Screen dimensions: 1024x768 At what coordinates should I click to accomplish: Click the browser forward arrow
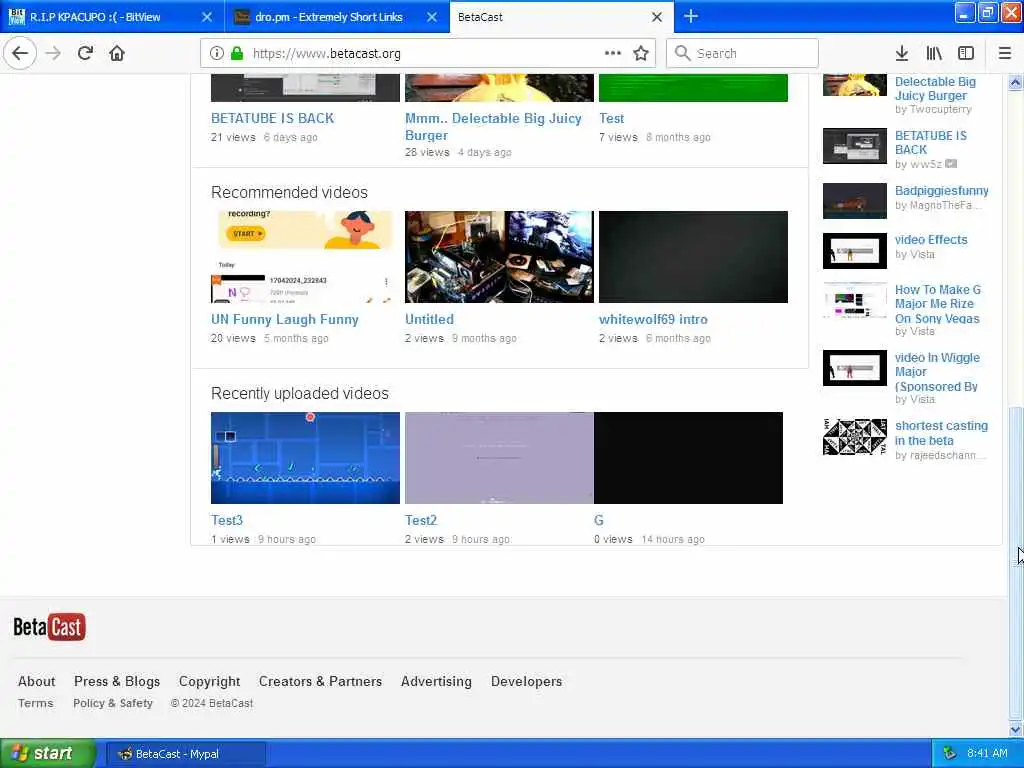pyautogui.click(x=54, y=54)
